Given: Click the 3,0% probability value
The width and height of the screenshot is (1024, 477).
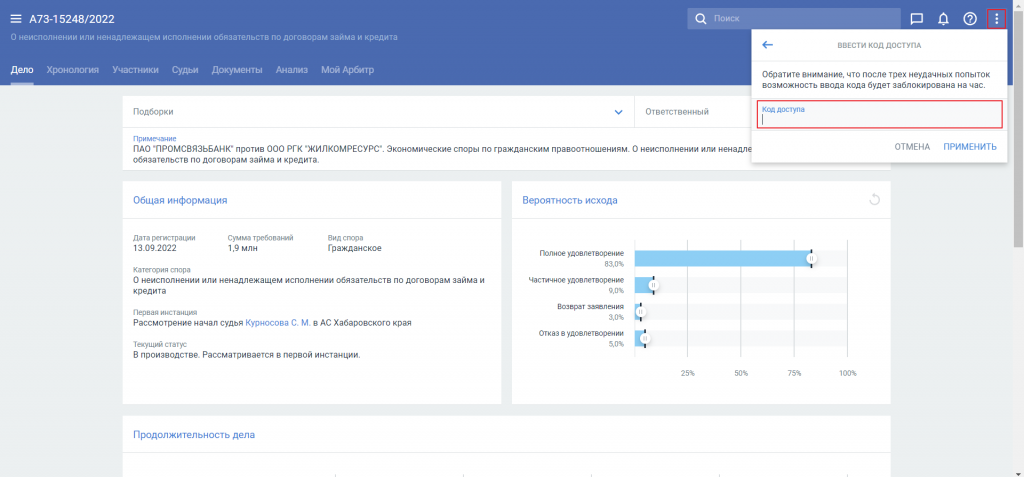Looking at the screenshot, I should point(616,318).
